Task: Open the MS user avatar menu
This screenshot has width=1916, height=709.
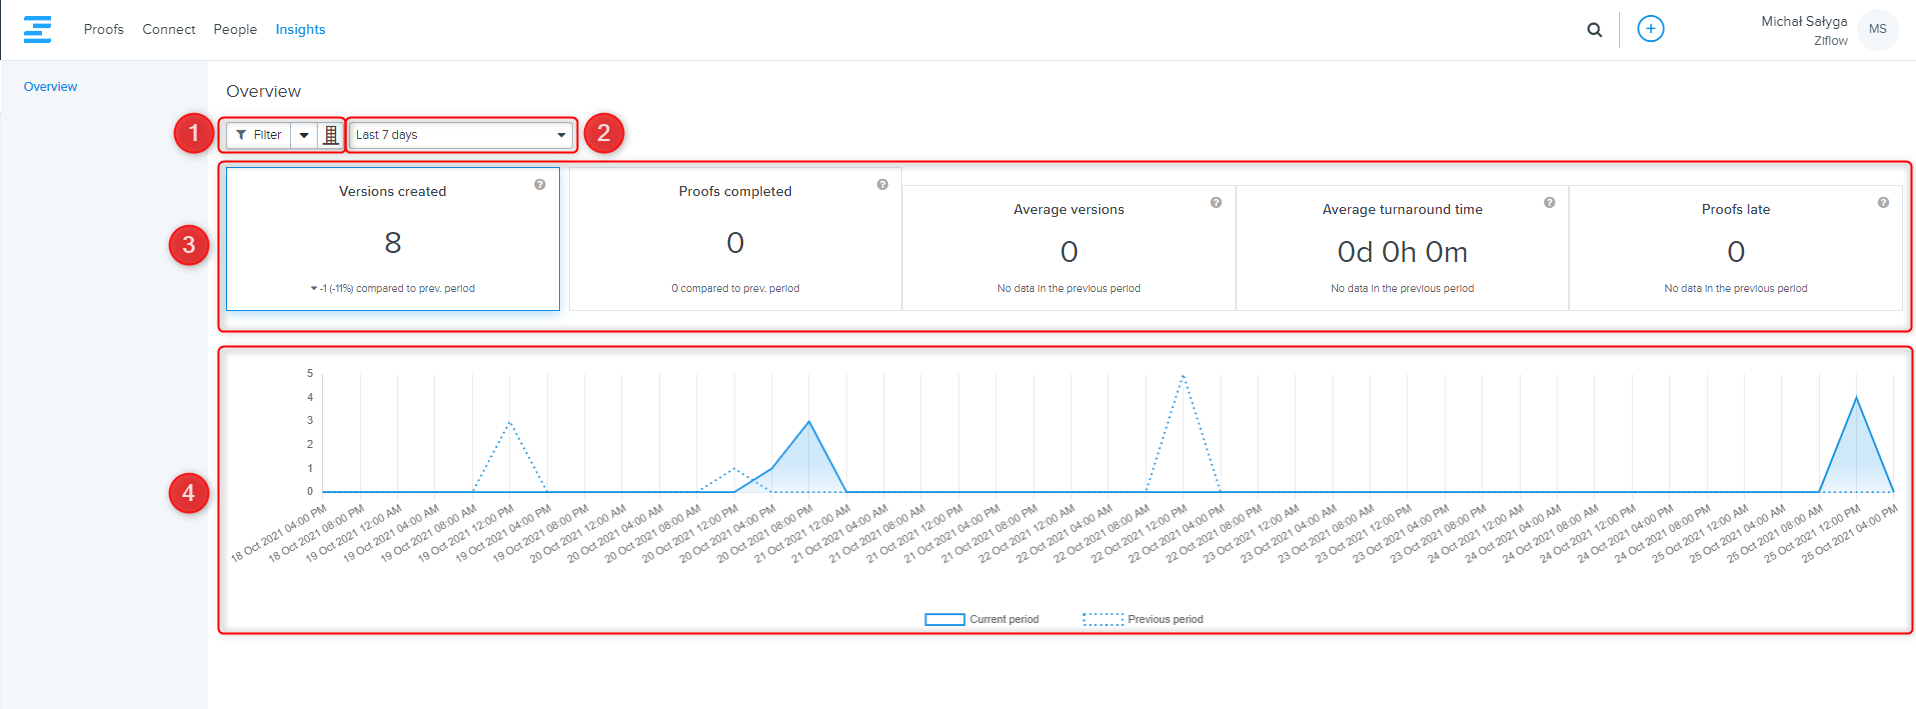Action: click(1877, 29)
